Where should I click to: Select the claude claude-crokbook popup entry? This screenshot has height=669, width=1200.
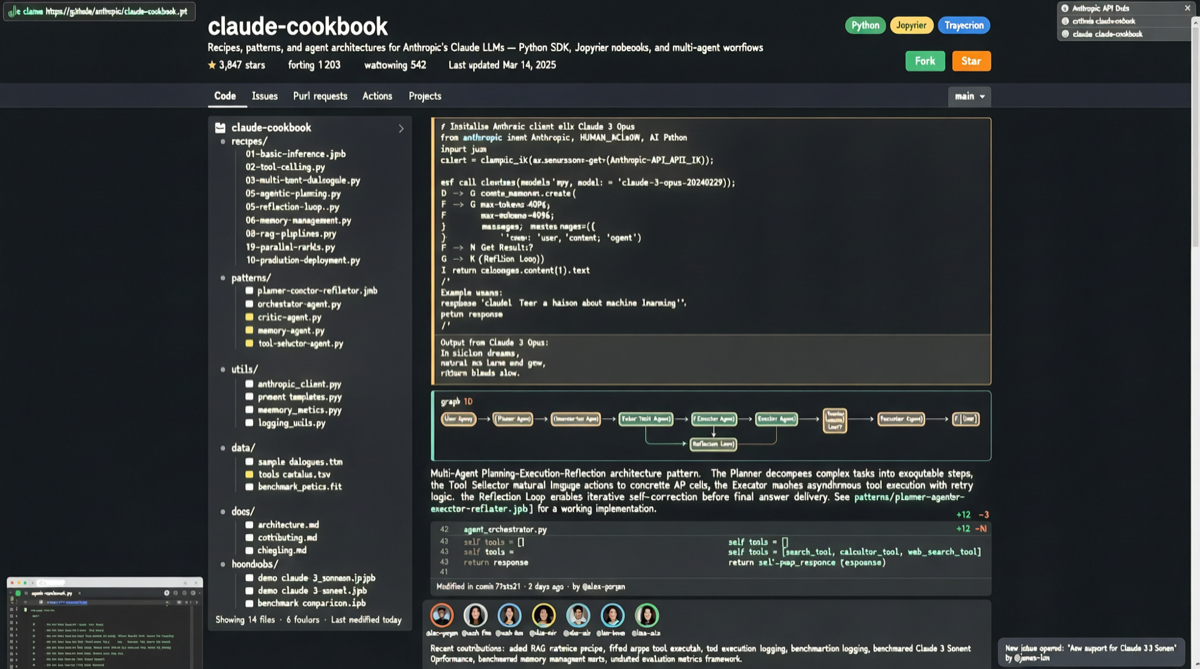pos(1124,34)
